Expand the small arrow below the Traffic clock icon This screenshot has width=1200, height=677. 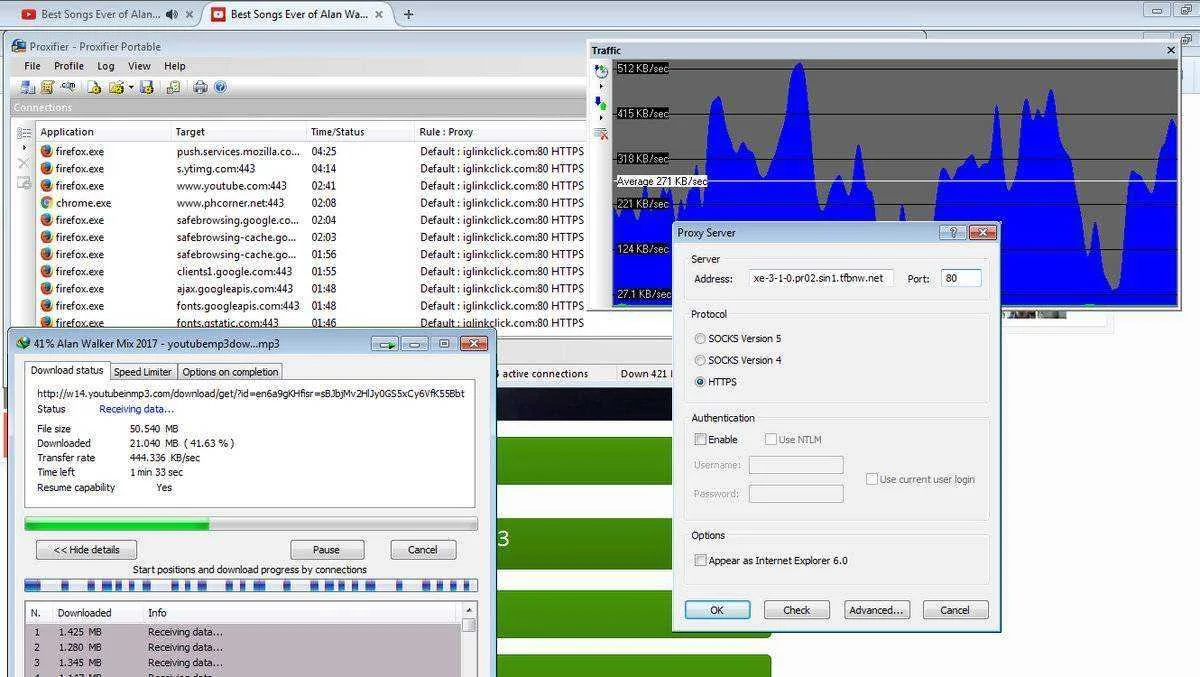tap(601, 87)
